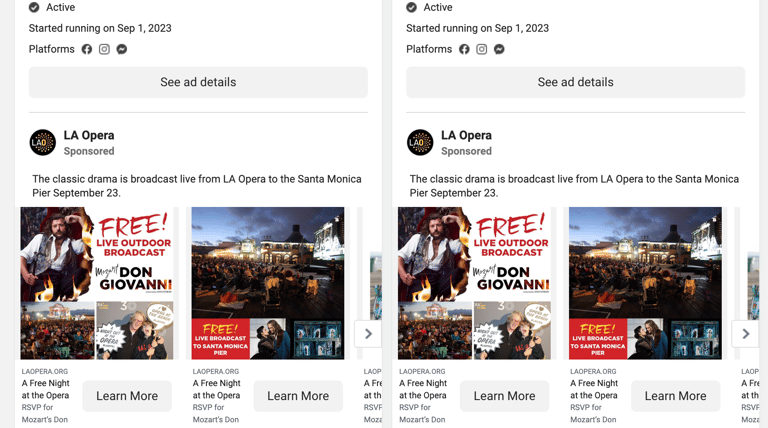
Task: Open LA Opera profile logo in right ad
Action: [420, 143]
